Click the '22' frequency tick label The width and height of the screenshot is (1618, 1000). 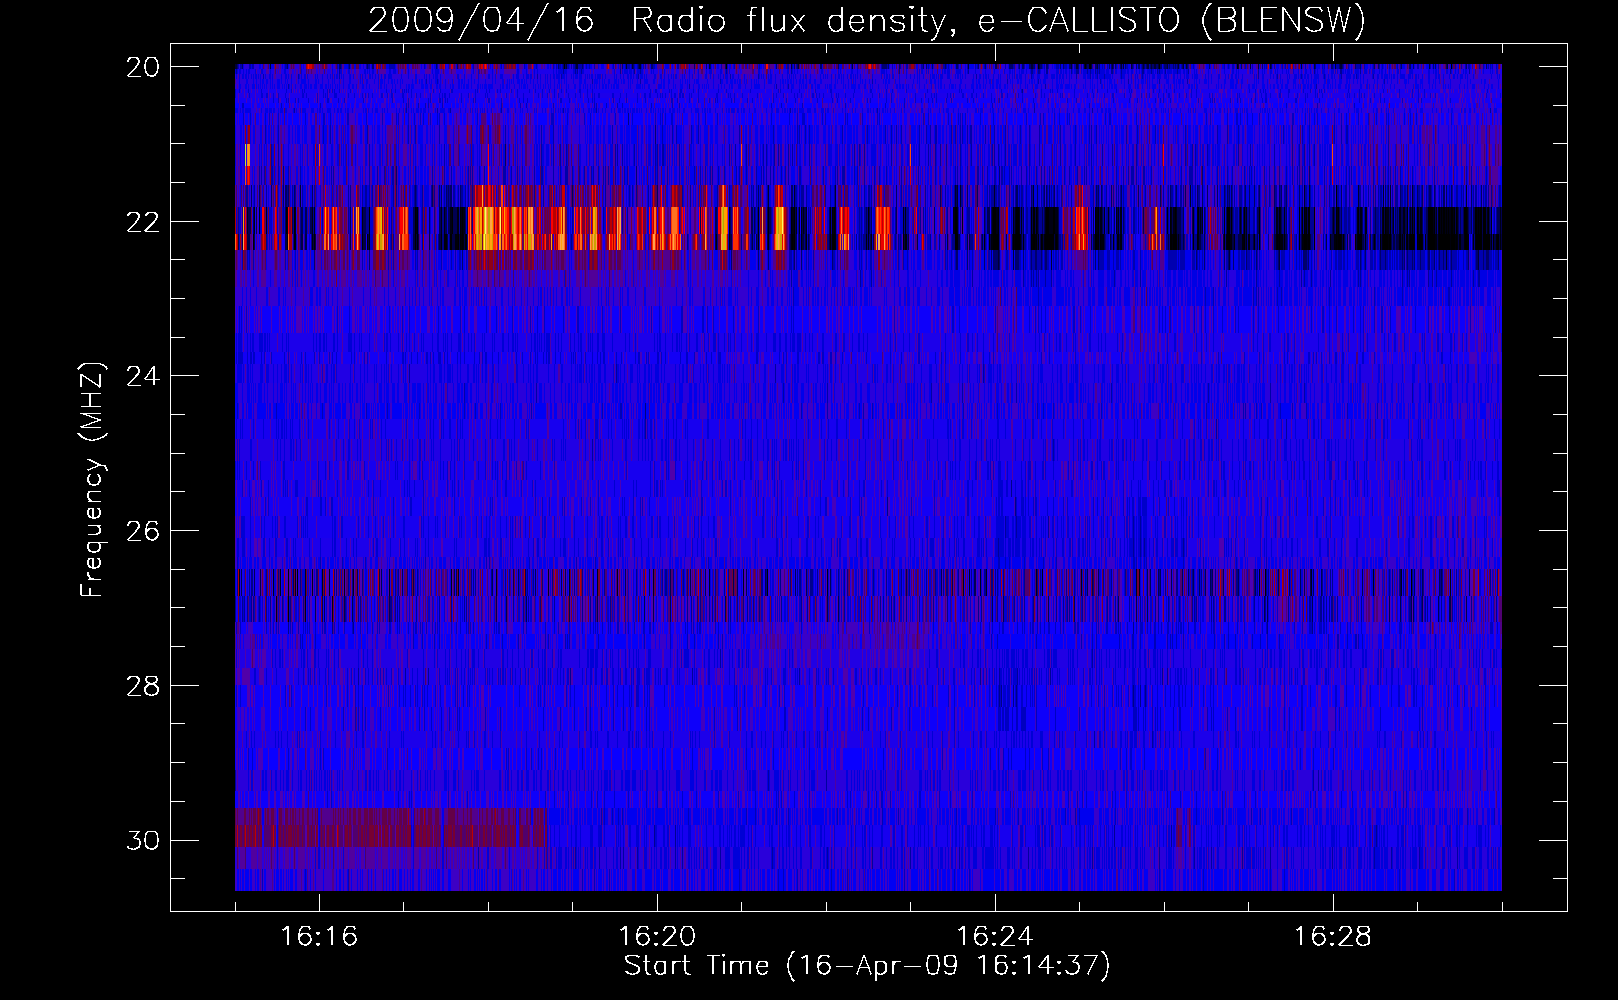[142, 221]
